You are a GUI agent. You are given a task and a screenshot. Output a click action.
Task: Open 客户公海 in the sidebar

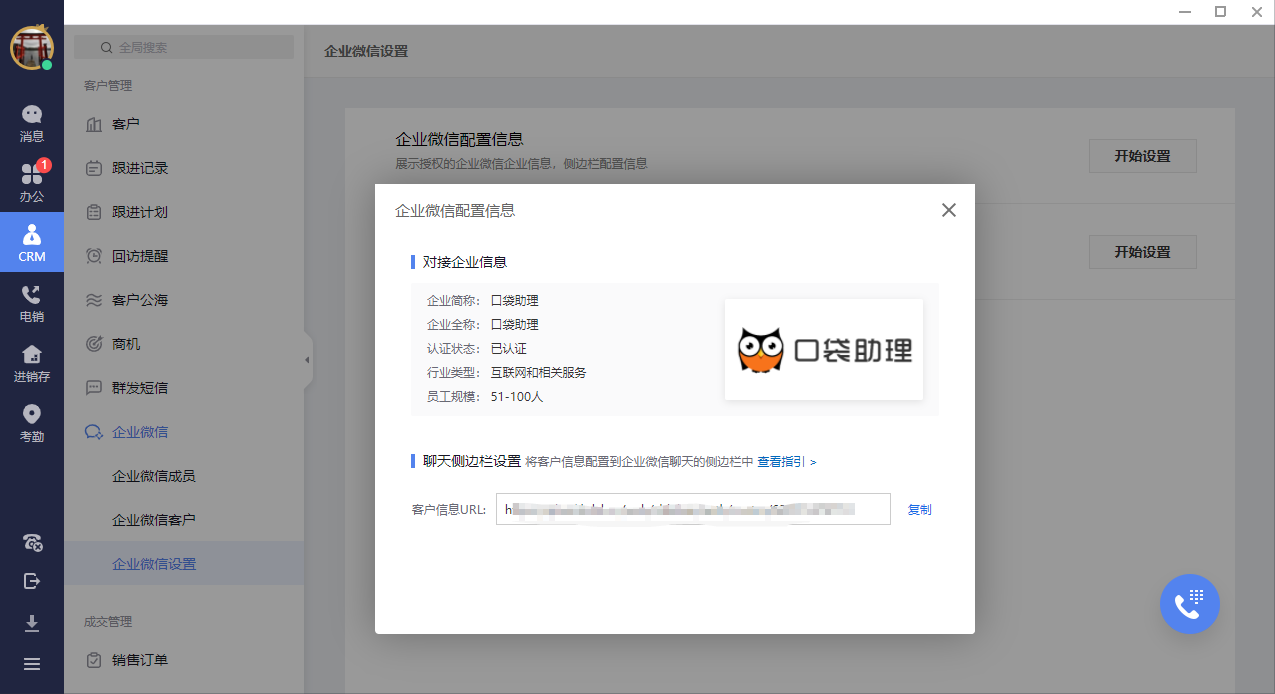click(184, 300)
